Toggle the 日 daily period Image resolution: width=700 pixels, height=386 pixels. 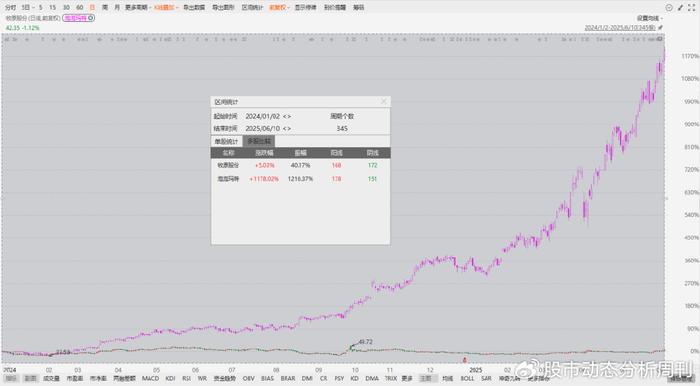click(92, 8)
